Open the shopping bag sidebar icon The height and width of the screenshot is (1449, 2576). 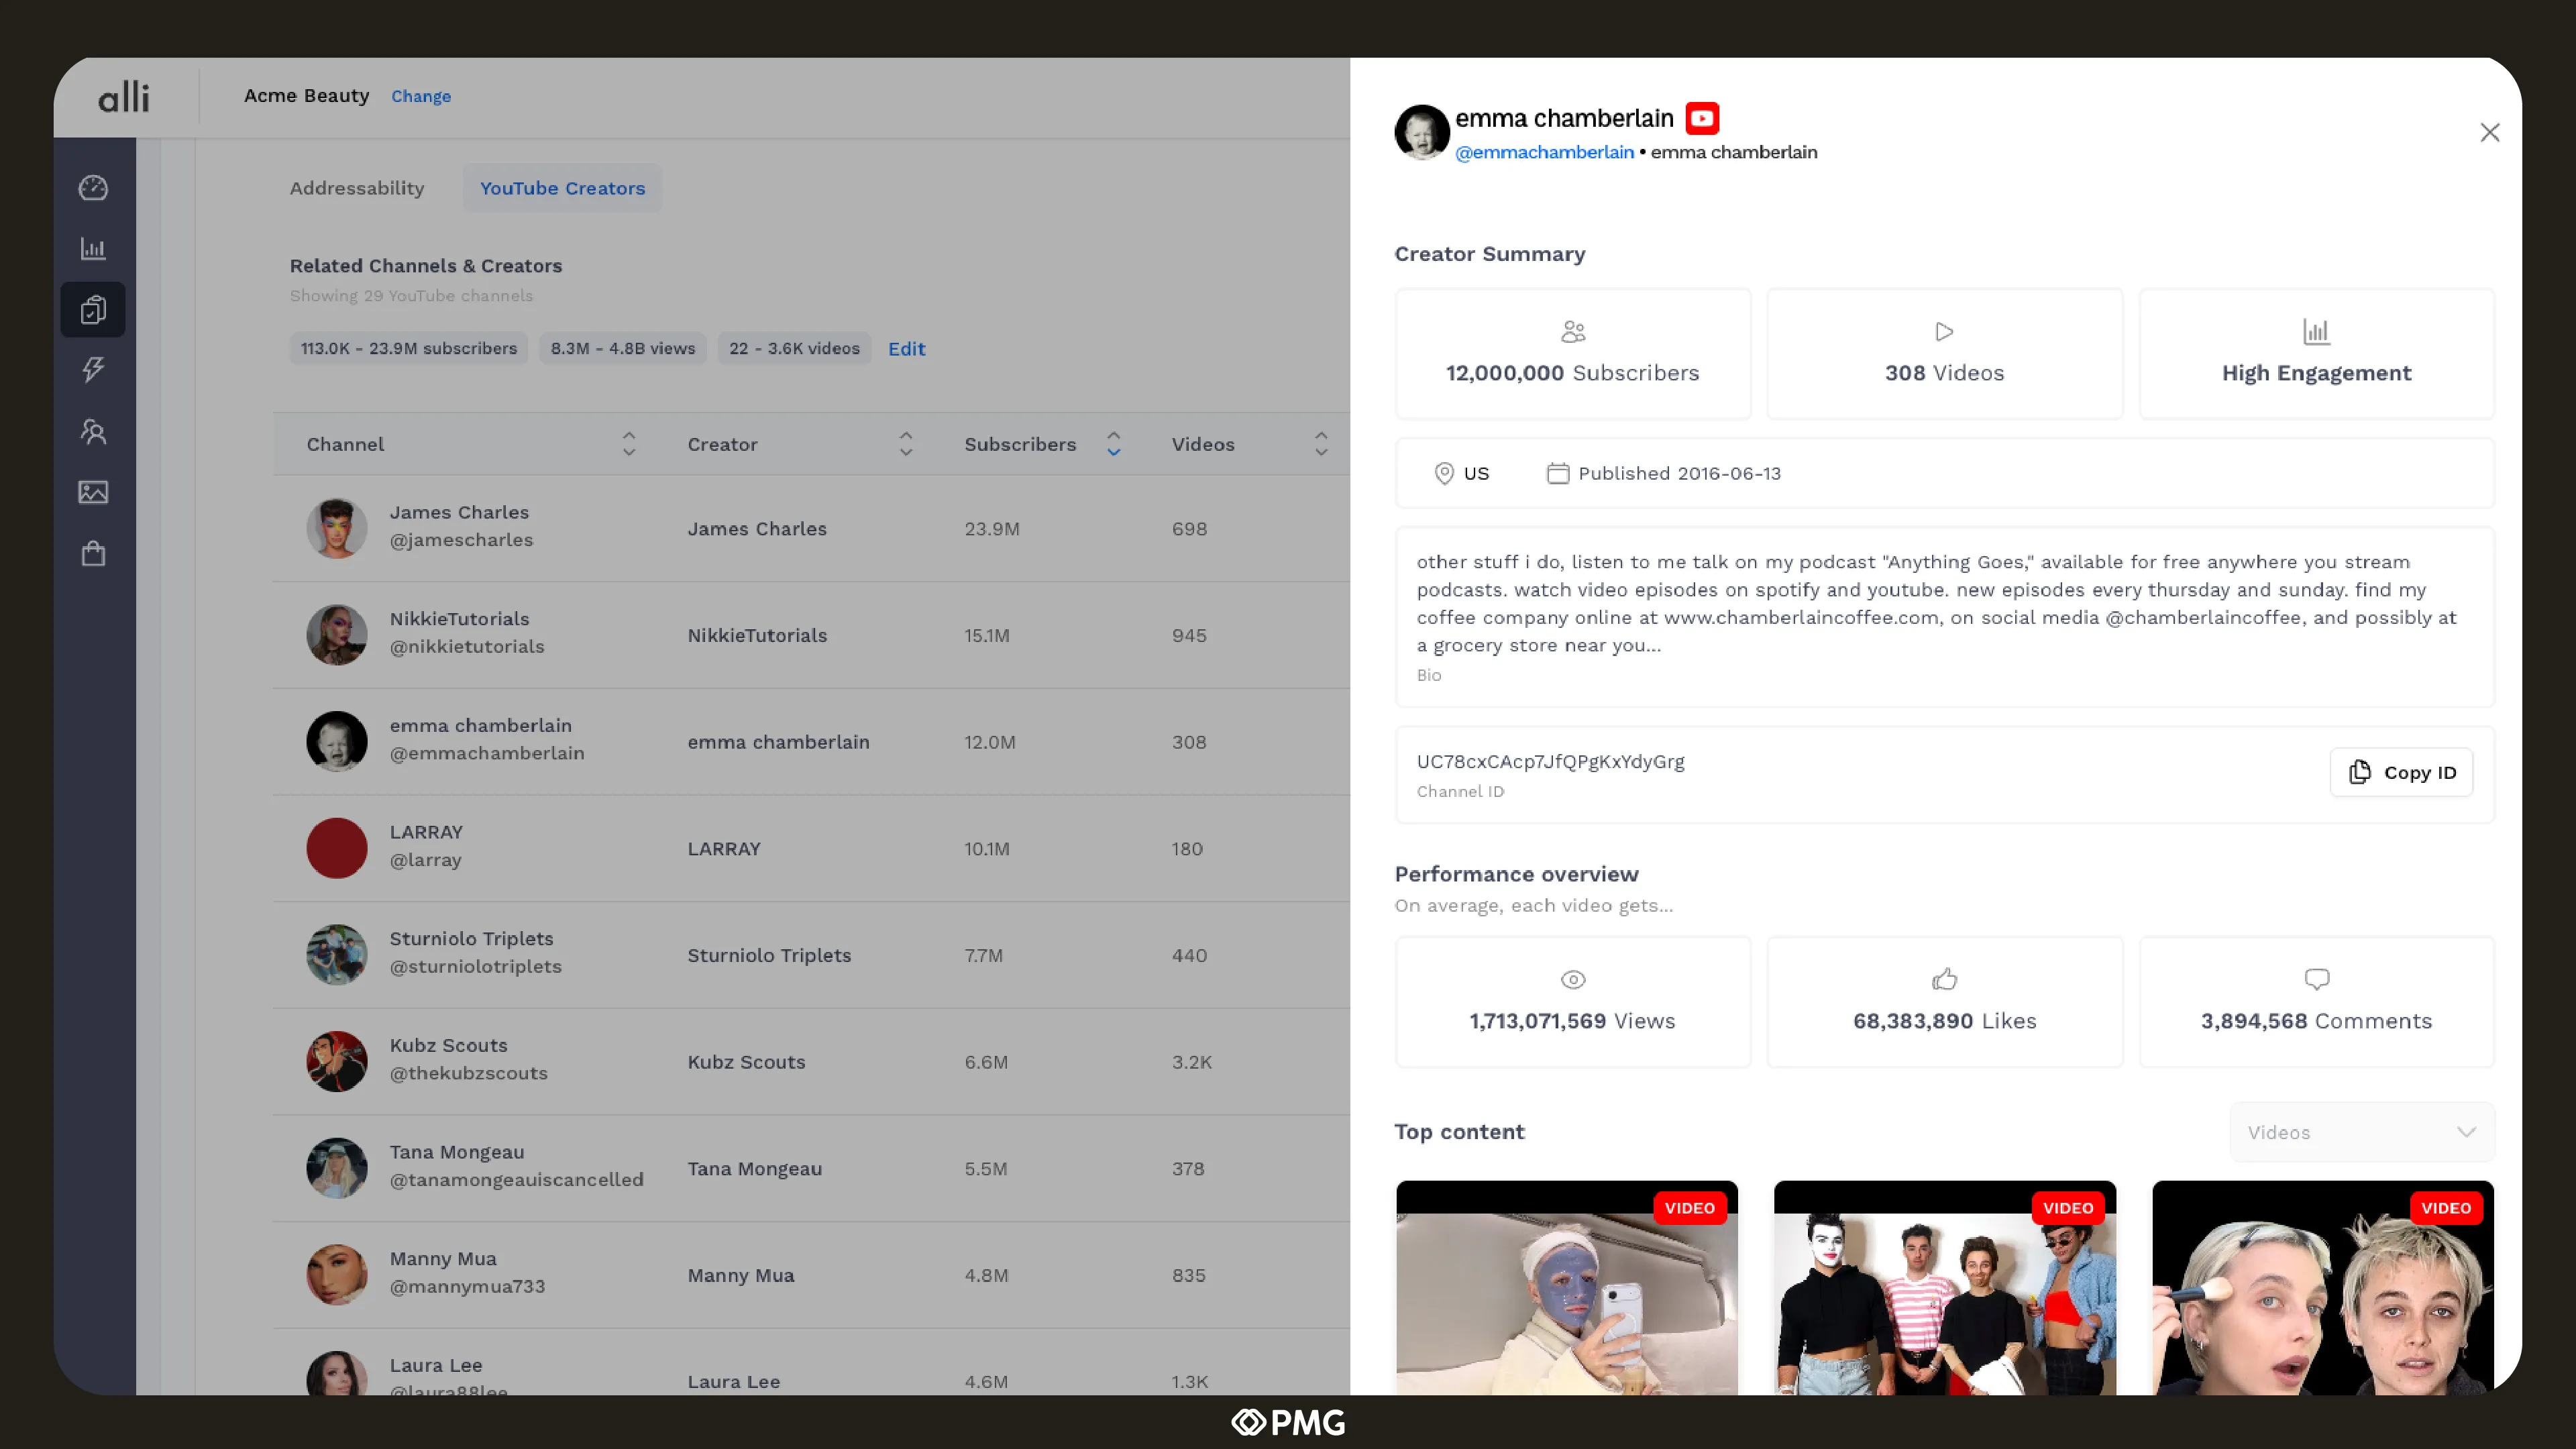pyautogui.click(x=93, y=553)
